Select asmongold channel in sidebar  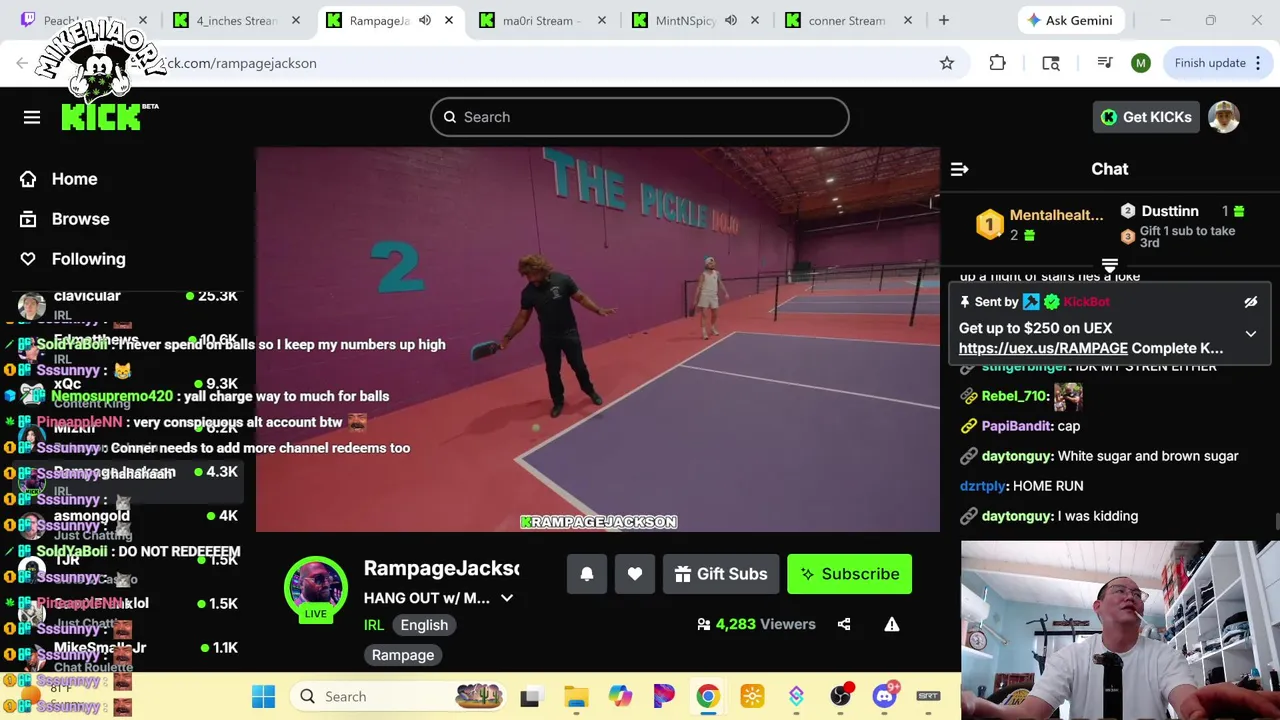[126, 524]
